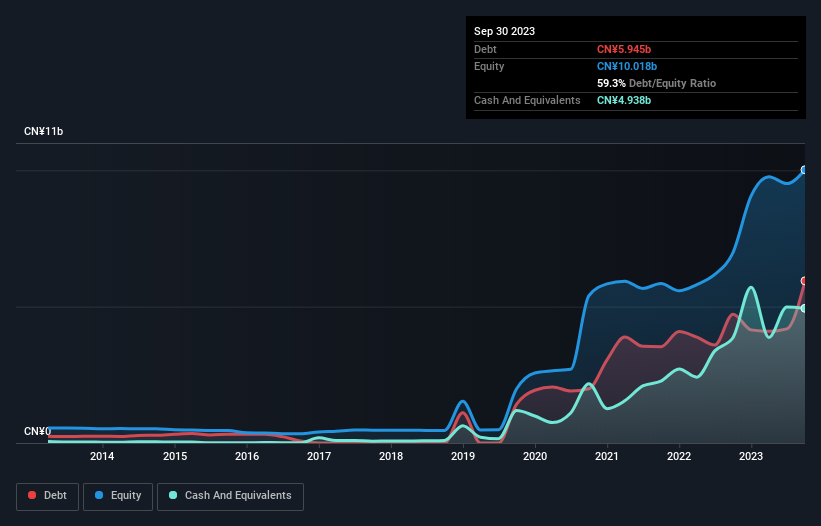Toggle the Cash And Equivalents legend button

(x=230, y=496)
